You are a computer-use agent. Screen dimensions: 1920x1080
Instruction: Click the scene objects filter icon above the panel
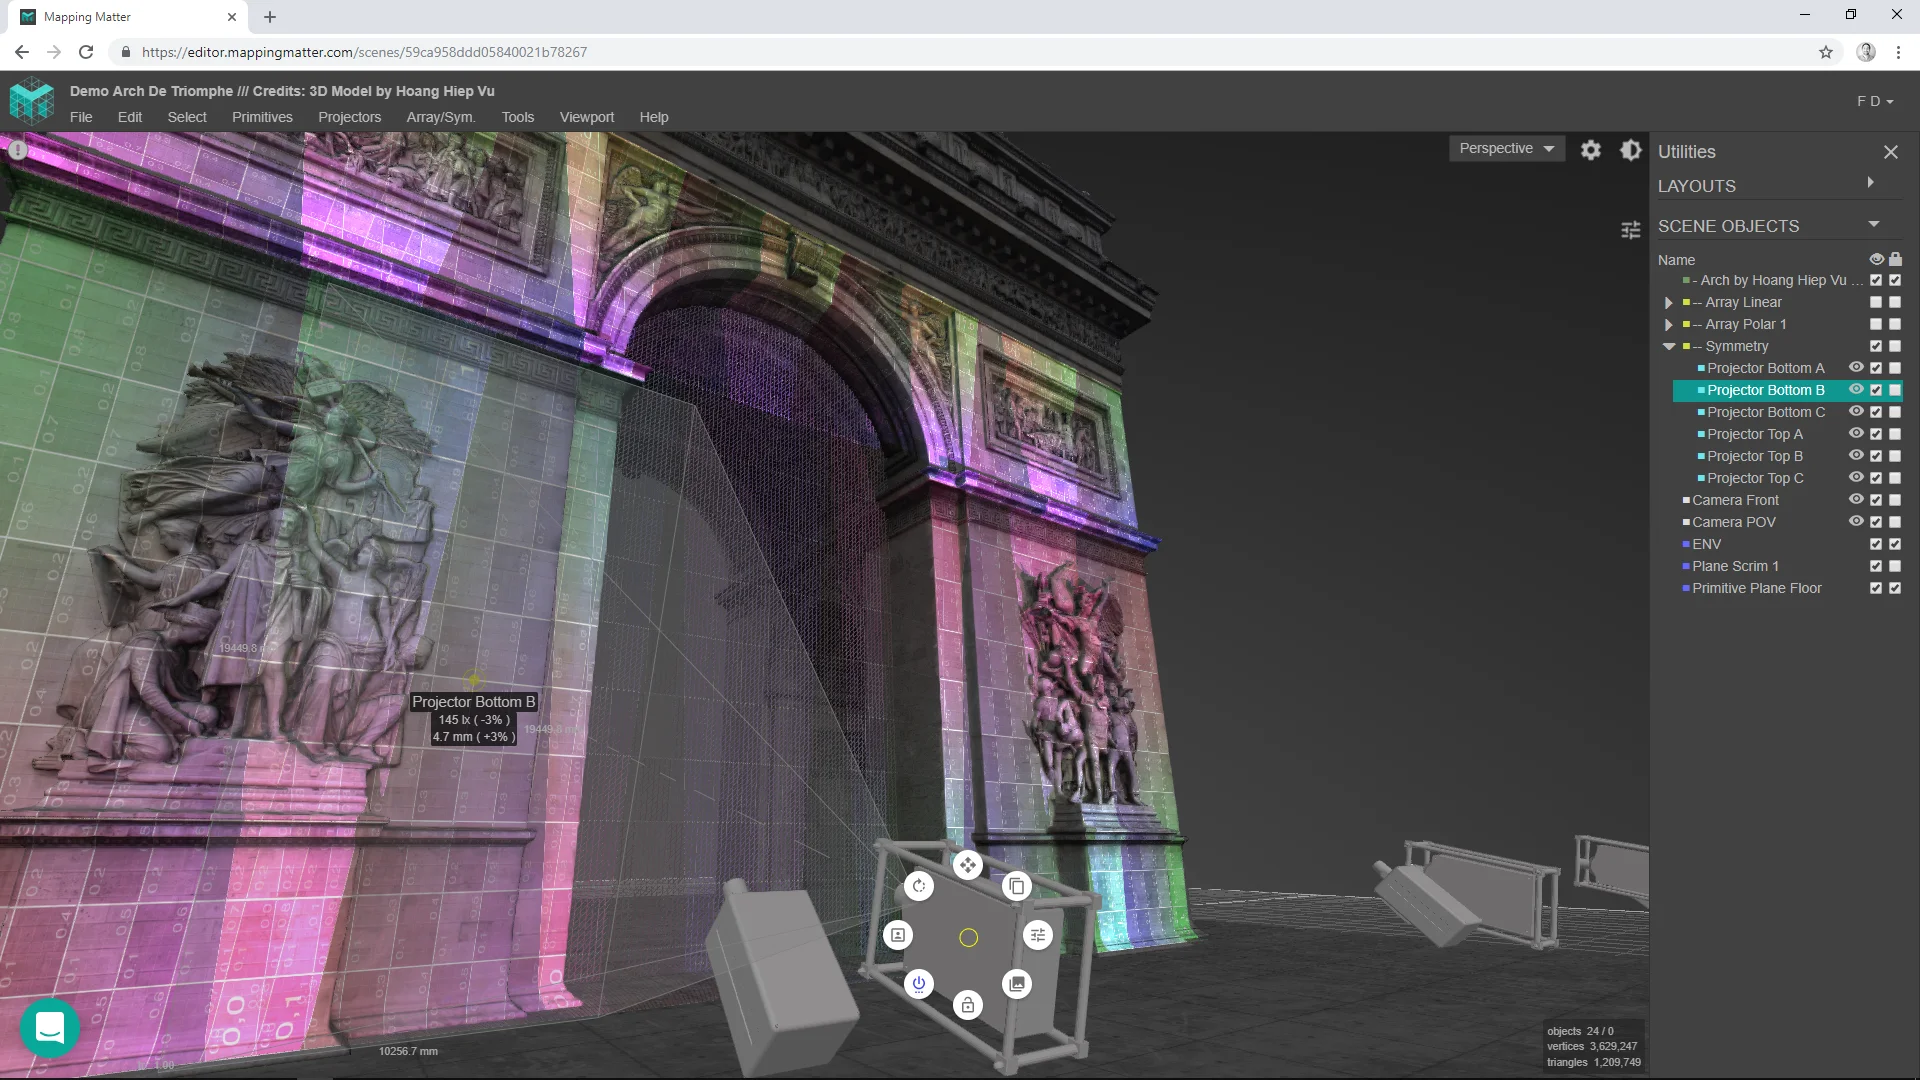point(1631,230)
